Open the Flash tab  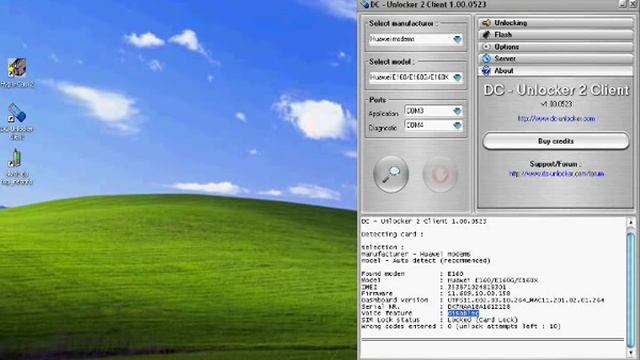pos(556,35)
